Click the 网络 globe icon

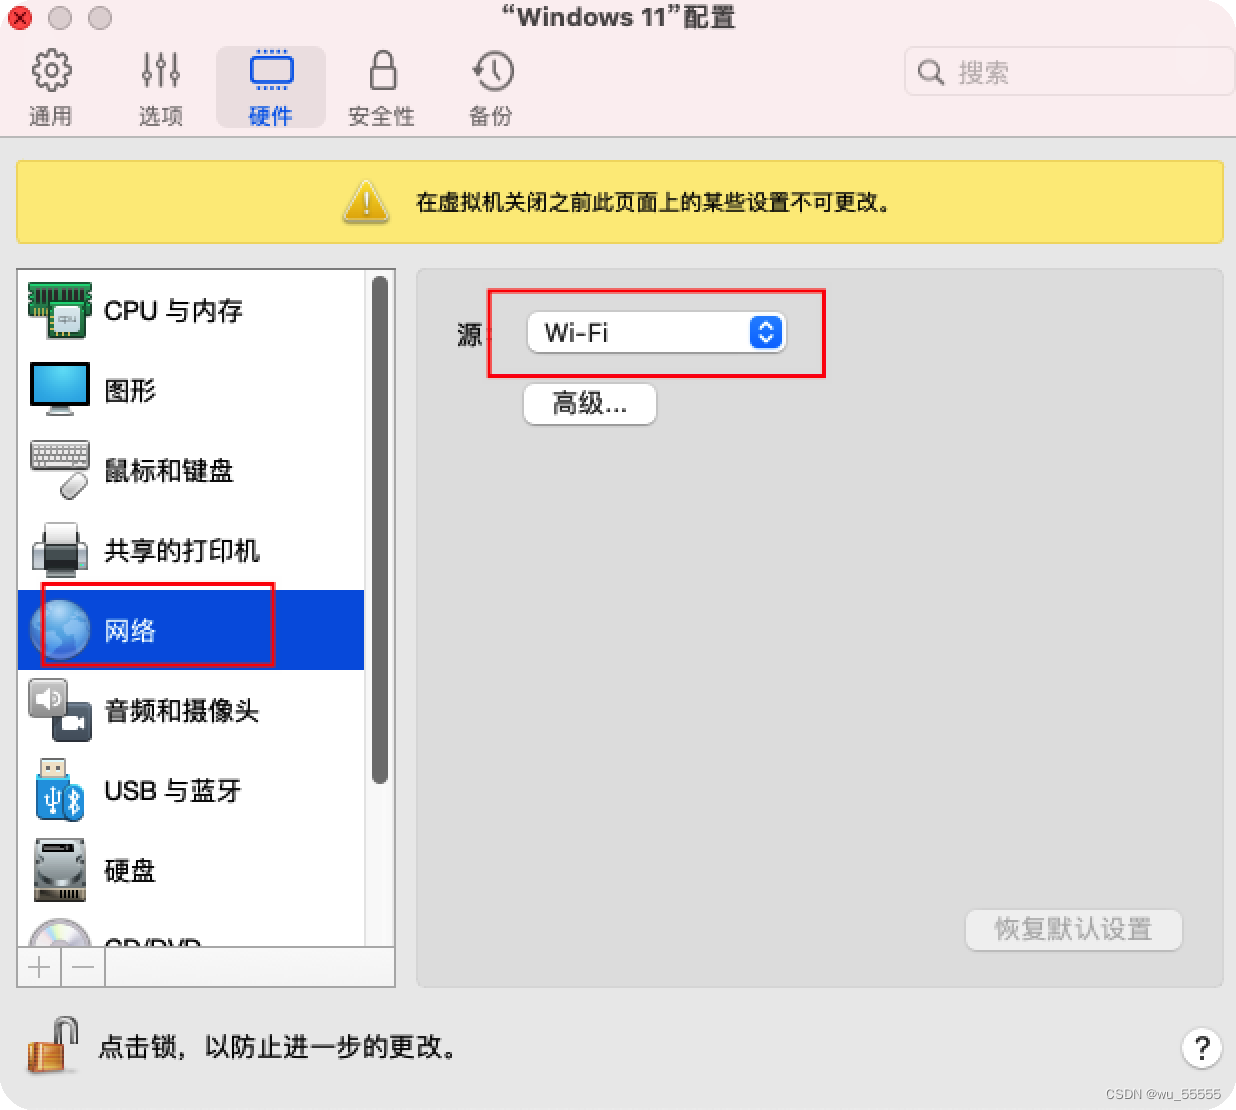point(60,630)
